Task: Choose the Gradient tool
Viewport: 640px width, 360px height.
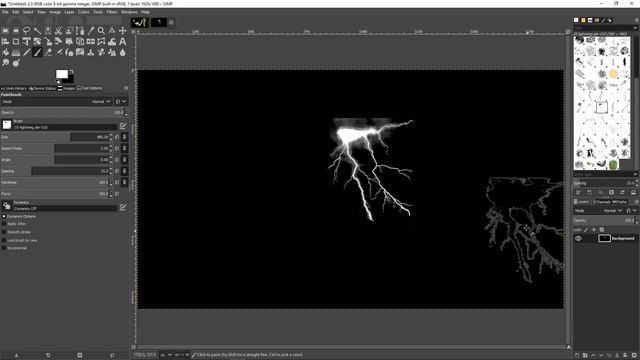Action: tap(16, 53)
